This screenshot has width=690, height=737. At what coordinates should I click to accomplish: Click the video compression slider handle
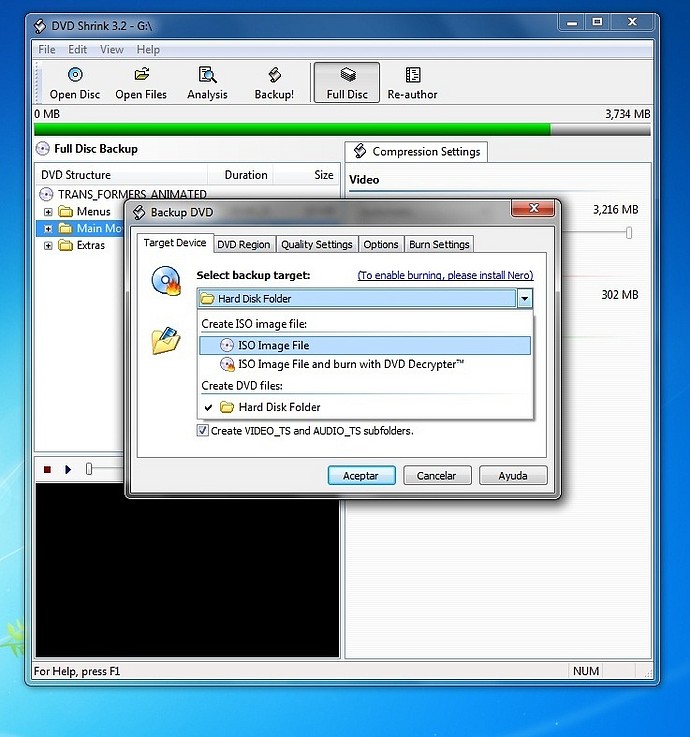(x=629, y=233)
